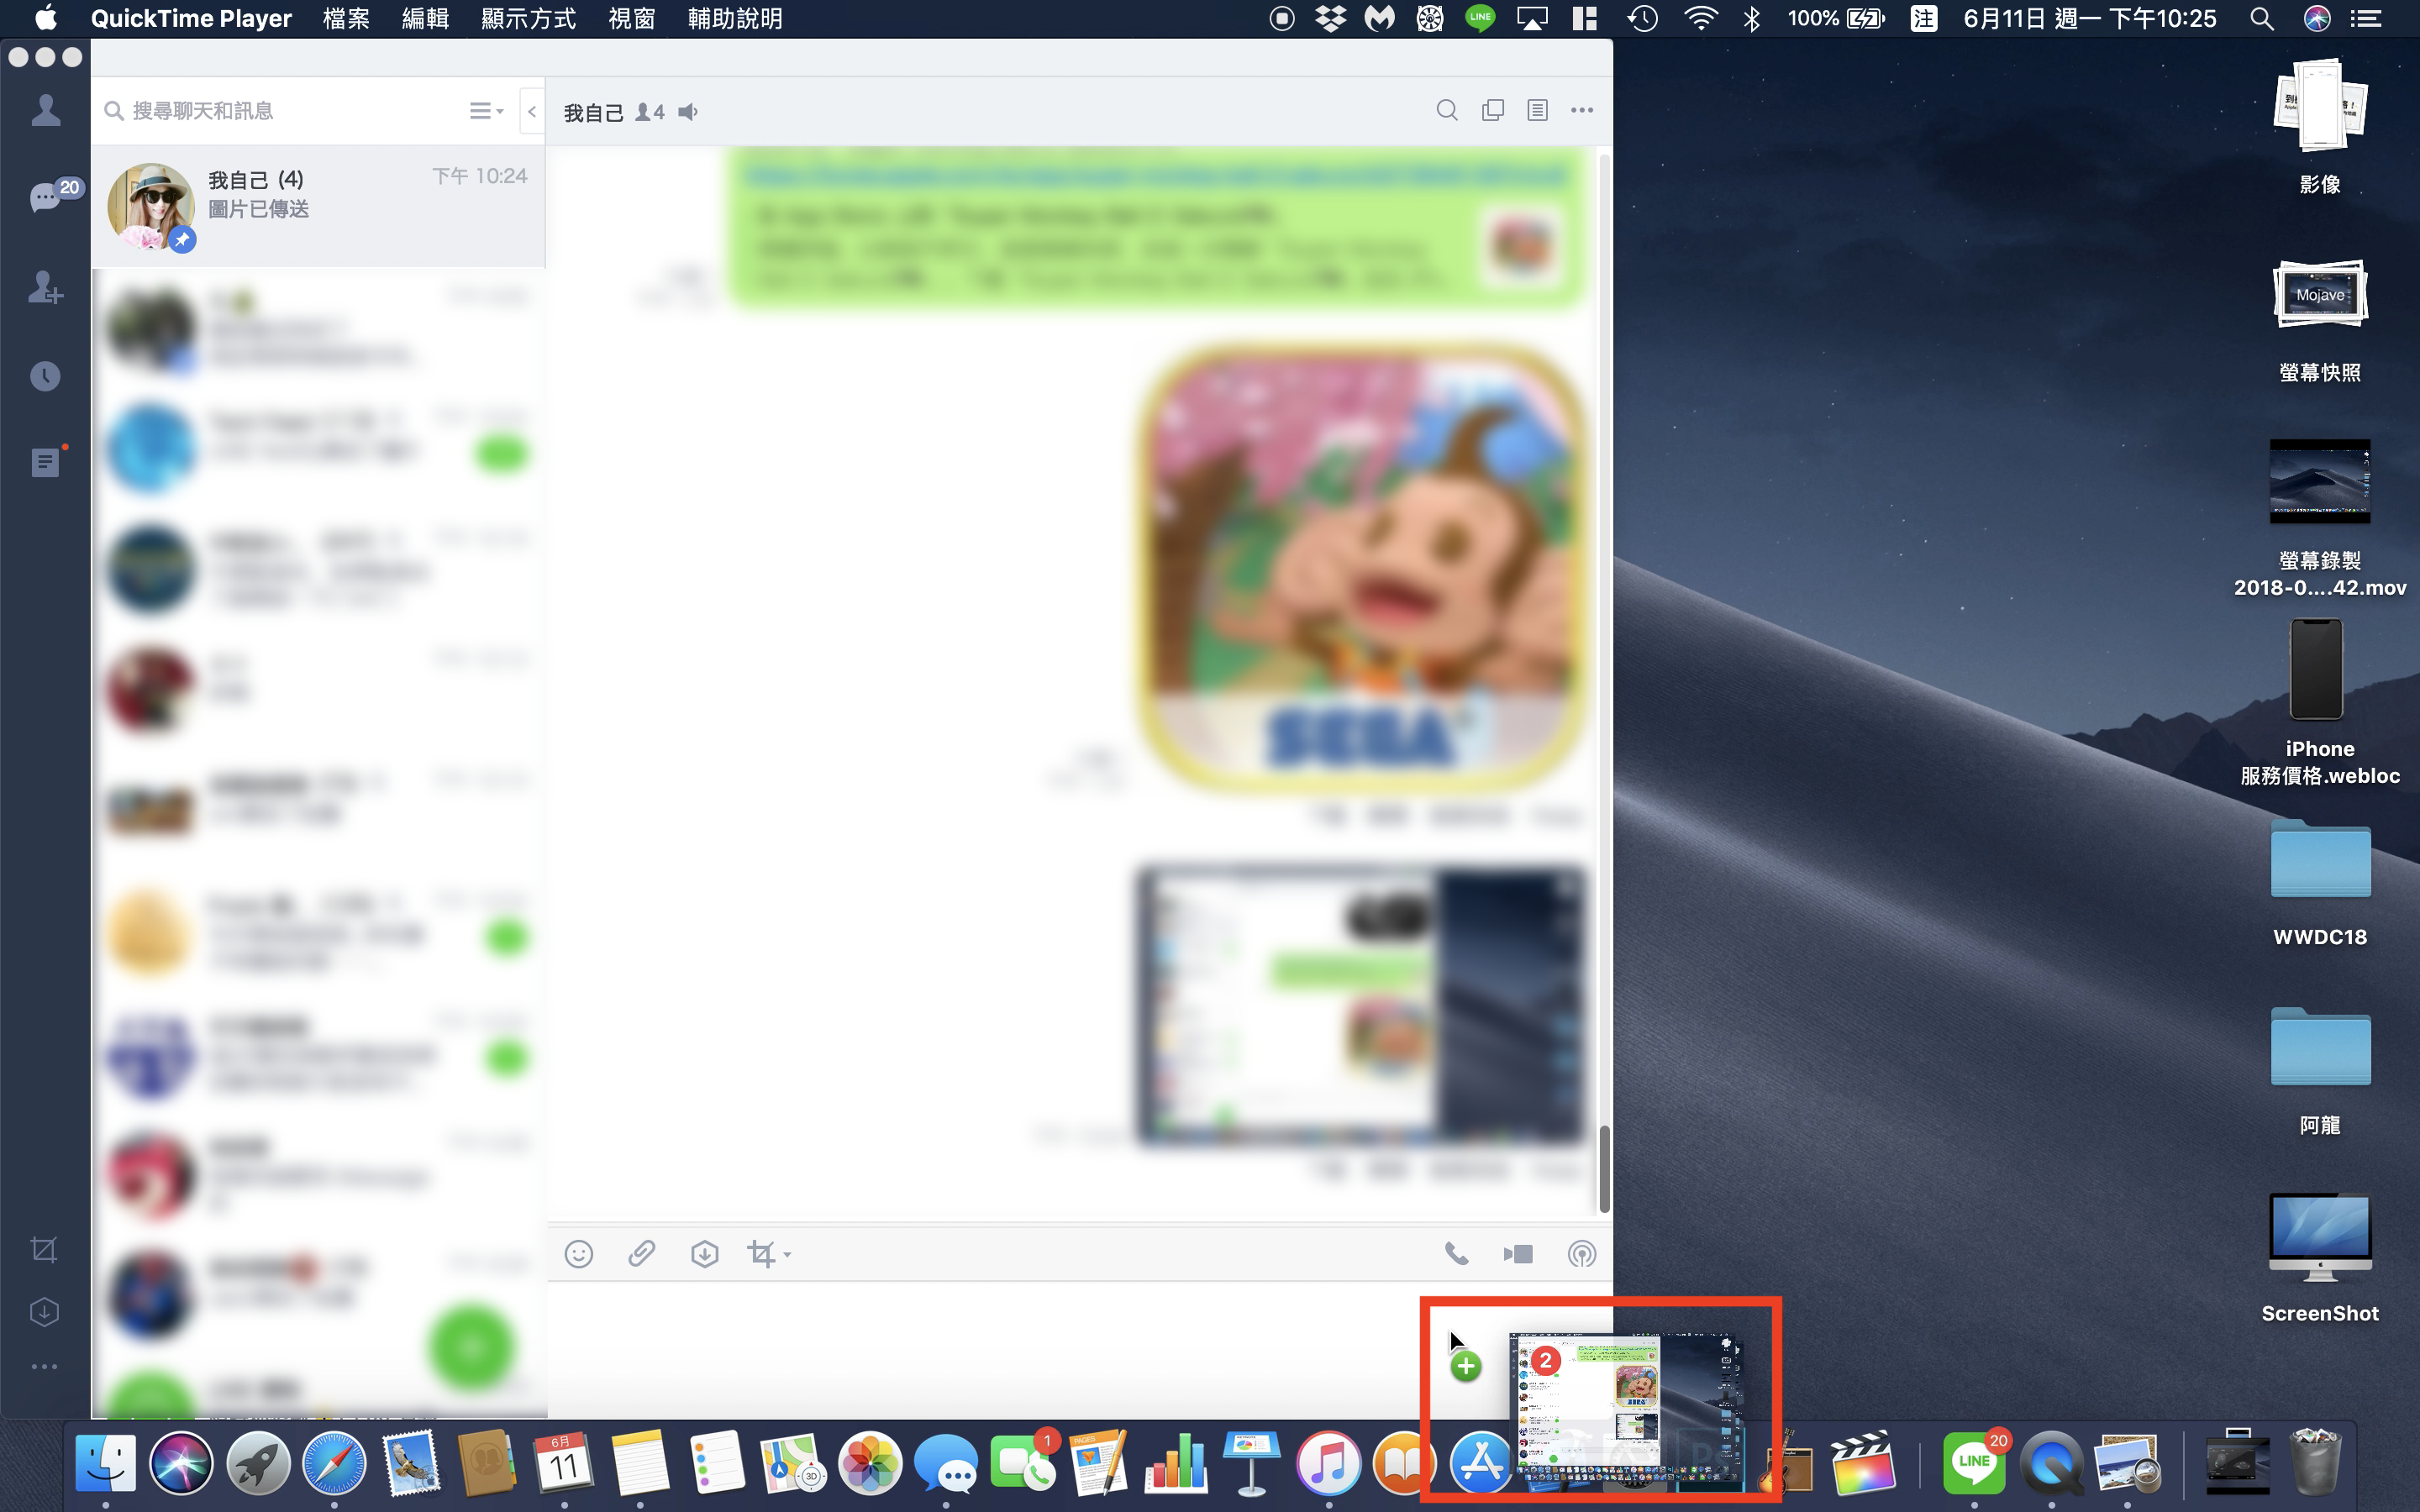Open the QuickTime Player app menu
This screenshot has width=2420, height=1512.
click(x=191, y=18)
